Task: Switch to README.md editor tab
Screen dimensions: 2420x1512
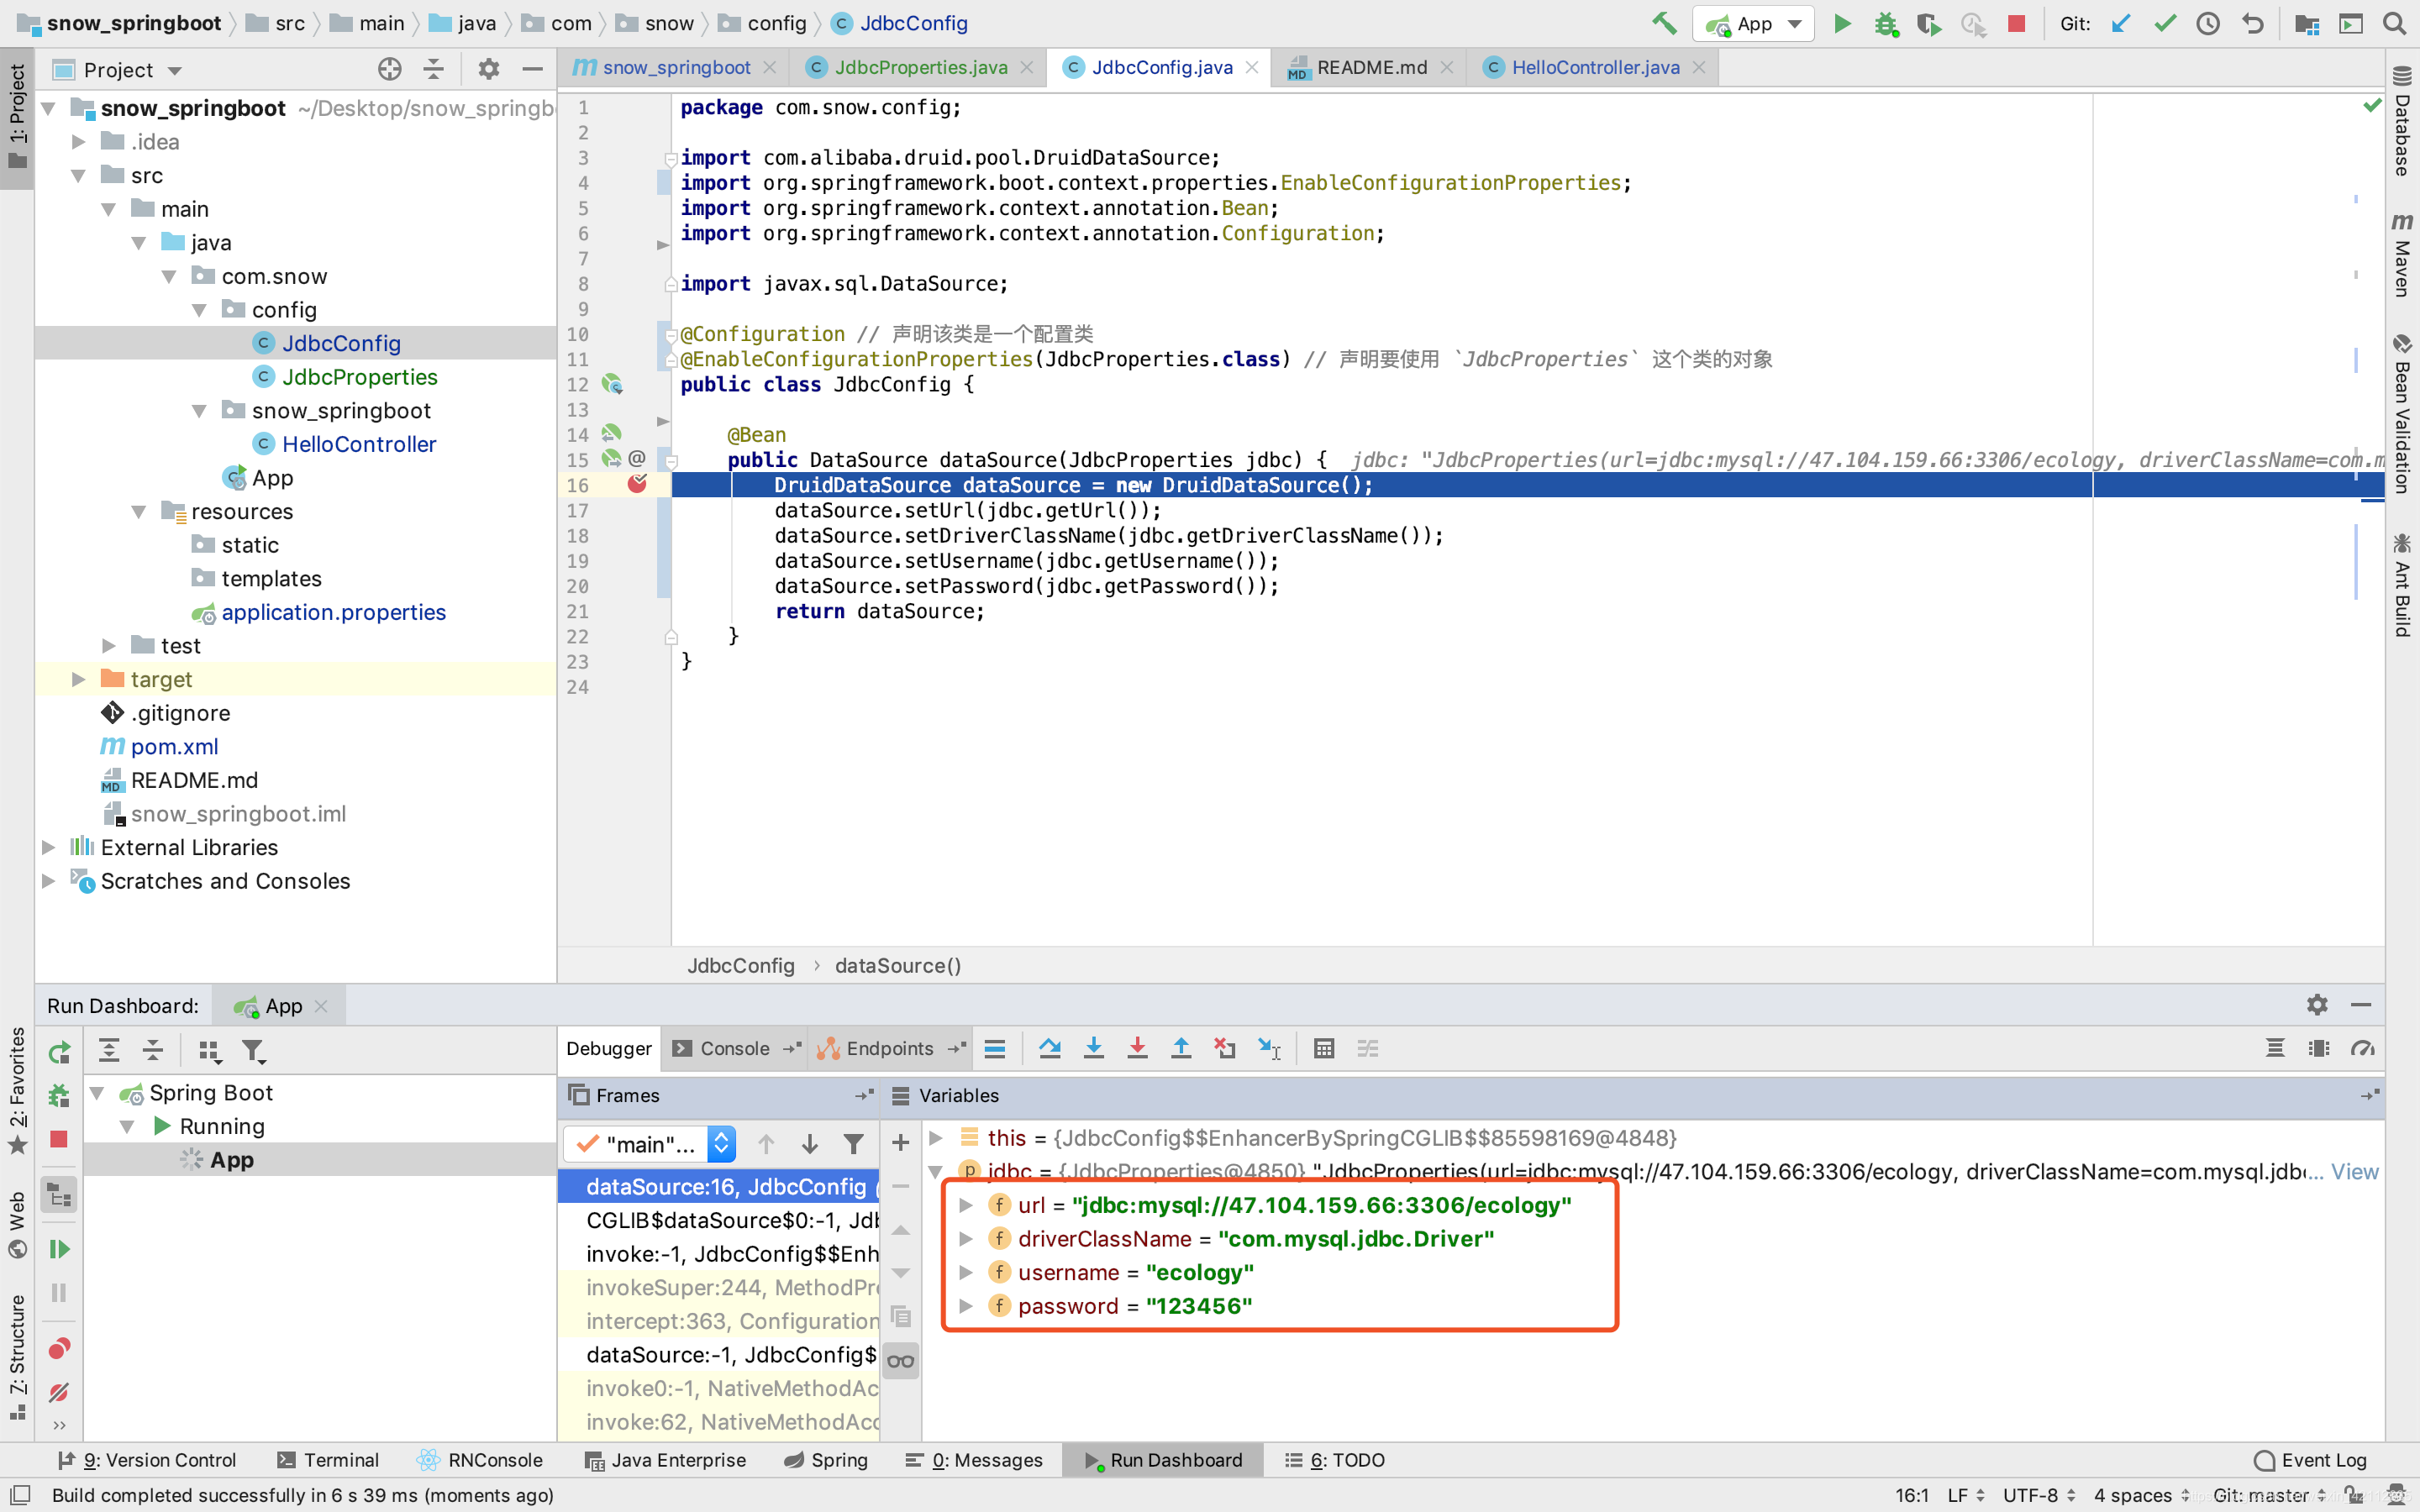Action: (x=1370, y=67)
